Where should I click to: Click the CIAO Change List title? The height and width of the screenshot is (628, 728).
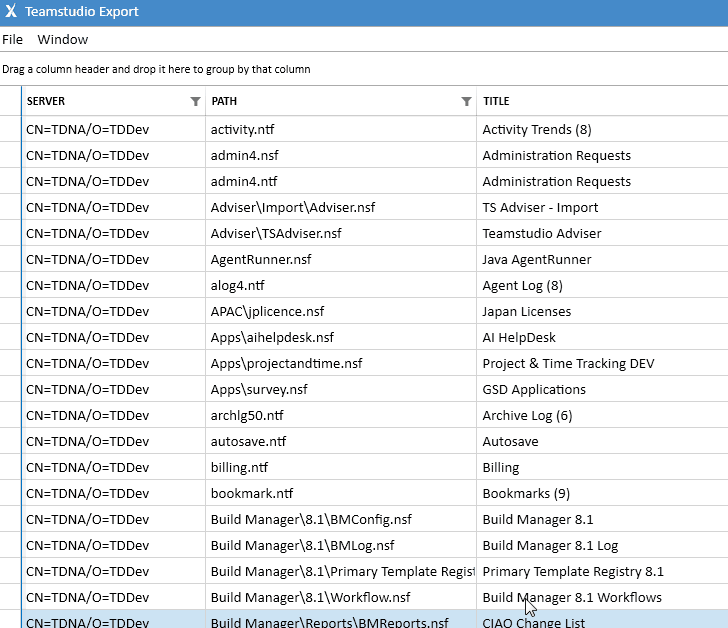point(533,622)
